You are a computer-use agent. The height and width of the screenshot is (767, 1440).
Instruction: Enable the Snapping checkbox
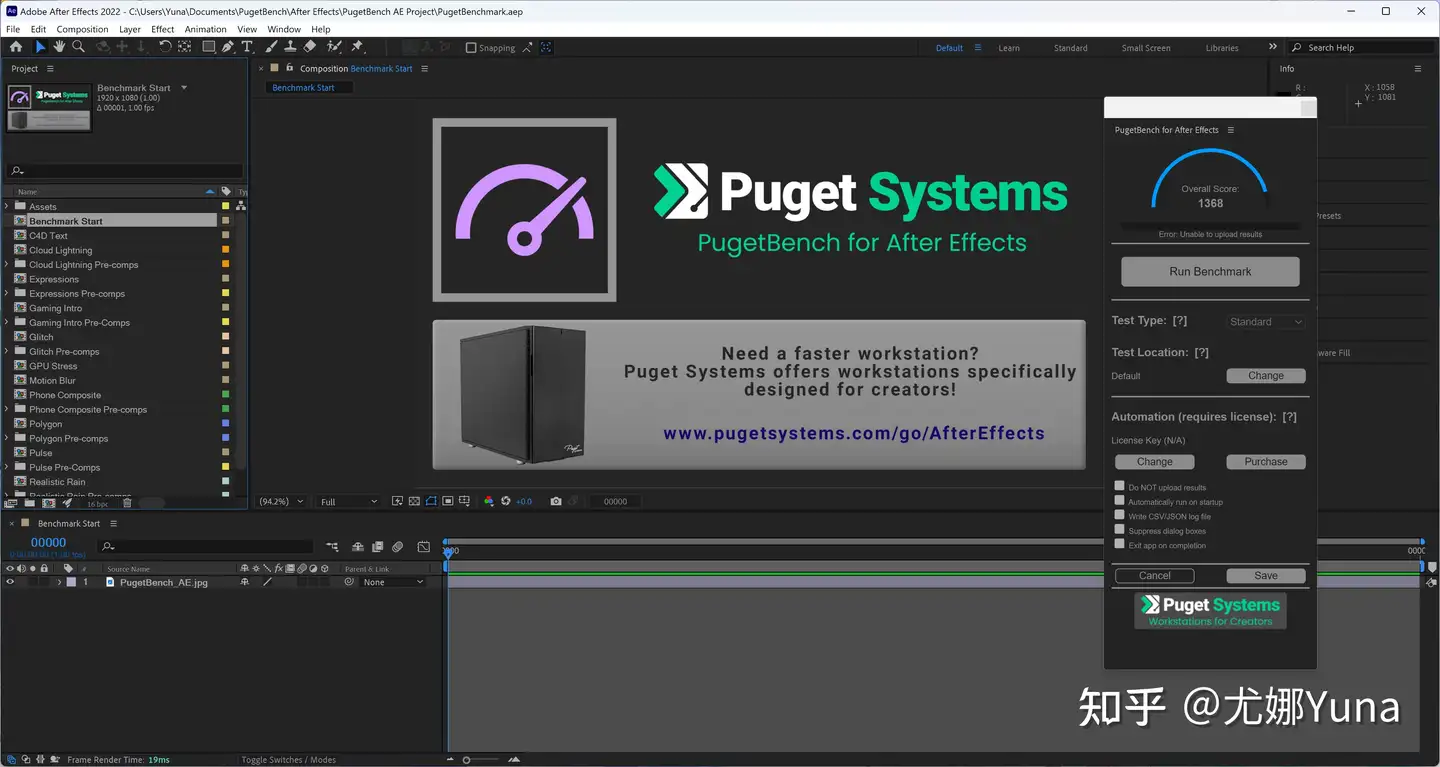tap(471, 48)
